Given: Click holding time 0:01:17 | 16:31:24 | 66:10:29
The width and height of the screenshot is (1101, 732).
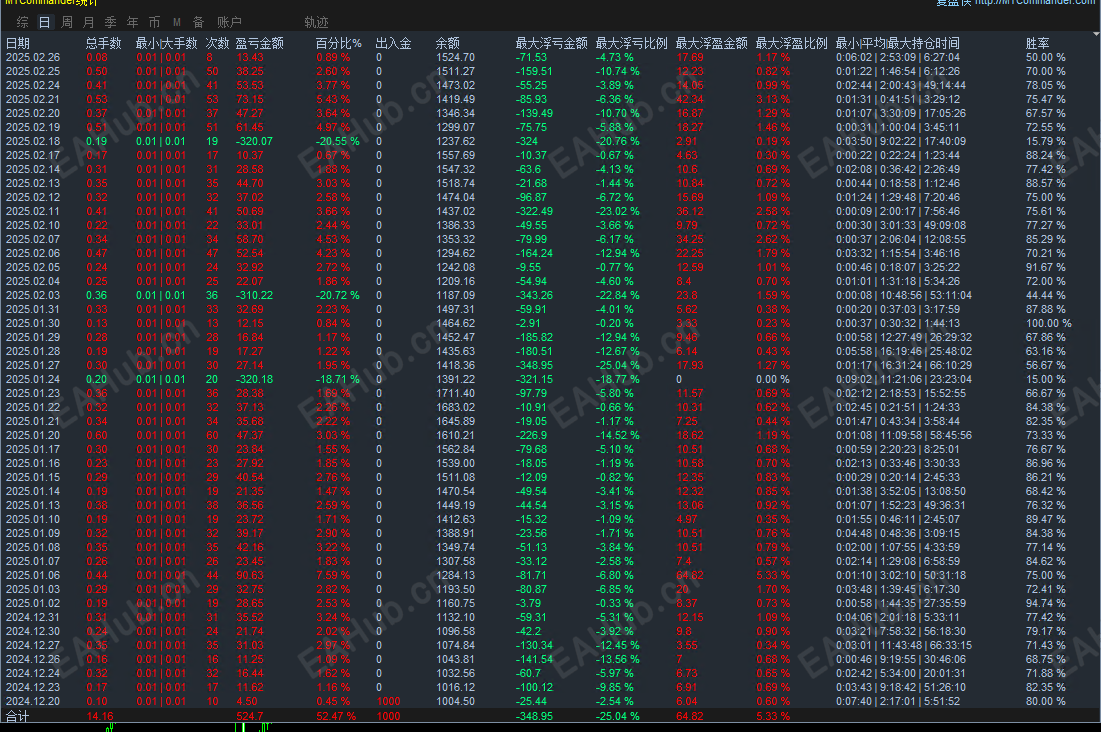Looking at the screenshot, I should pos(904,365).
